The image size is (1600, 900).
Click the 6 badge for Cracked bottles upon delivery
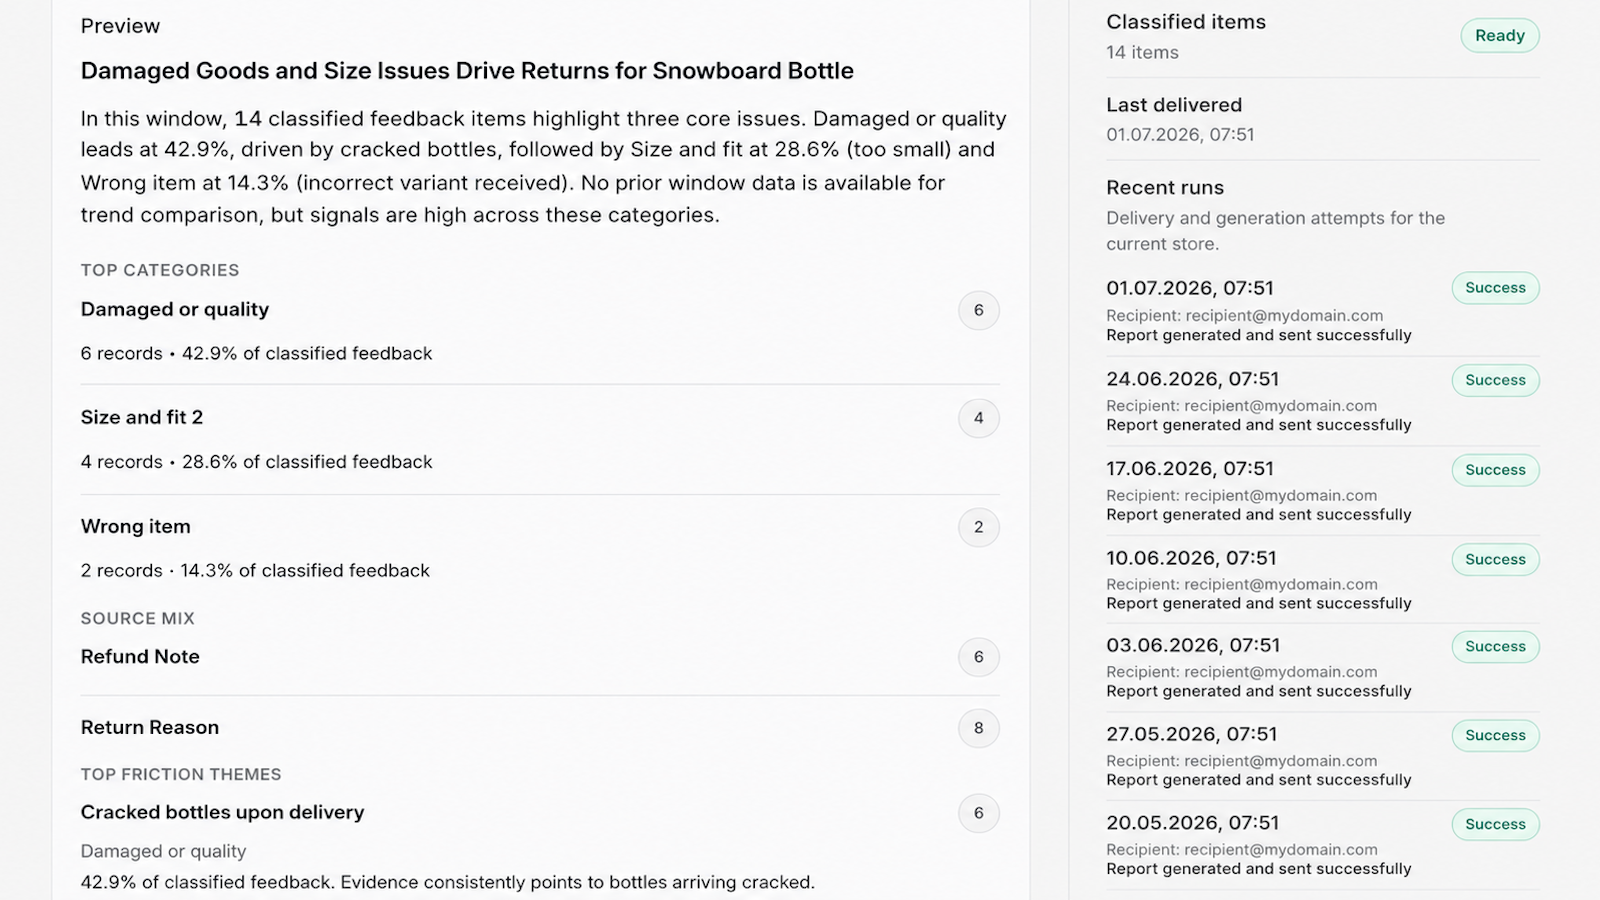click(x=978, y=813)
